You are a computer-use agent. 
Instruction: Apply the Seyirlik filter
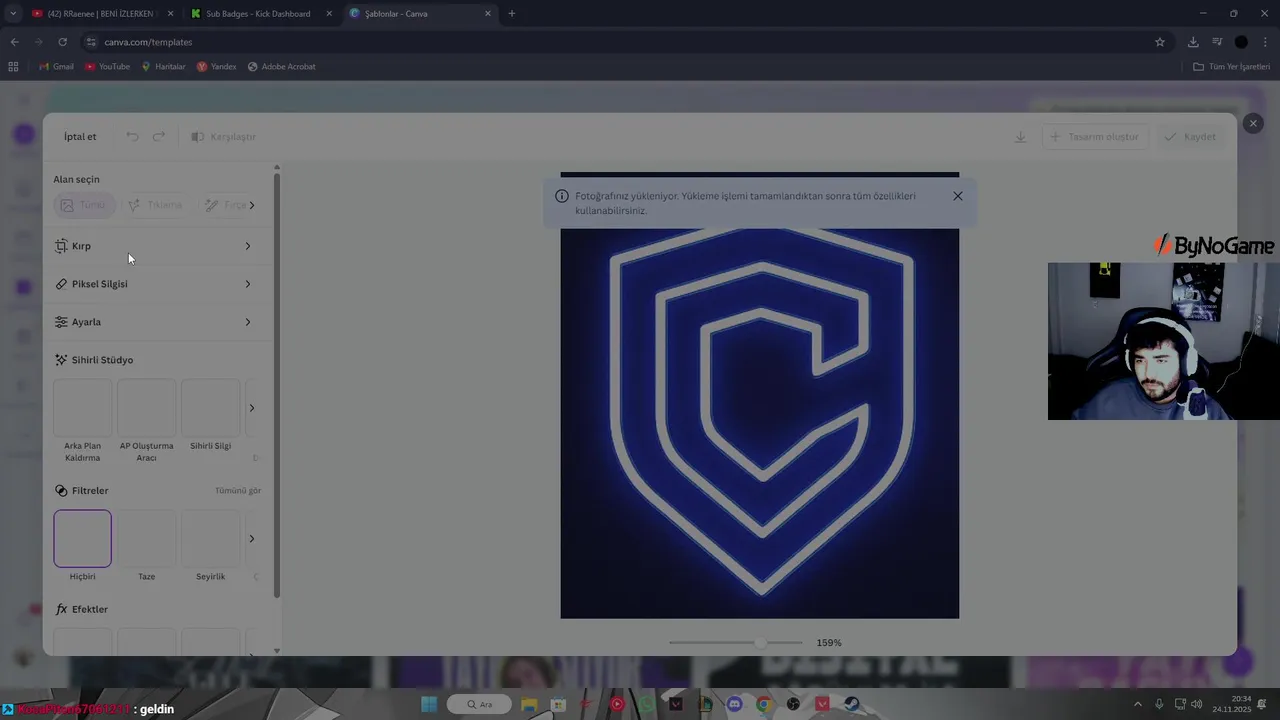click(x=210, y=538)
